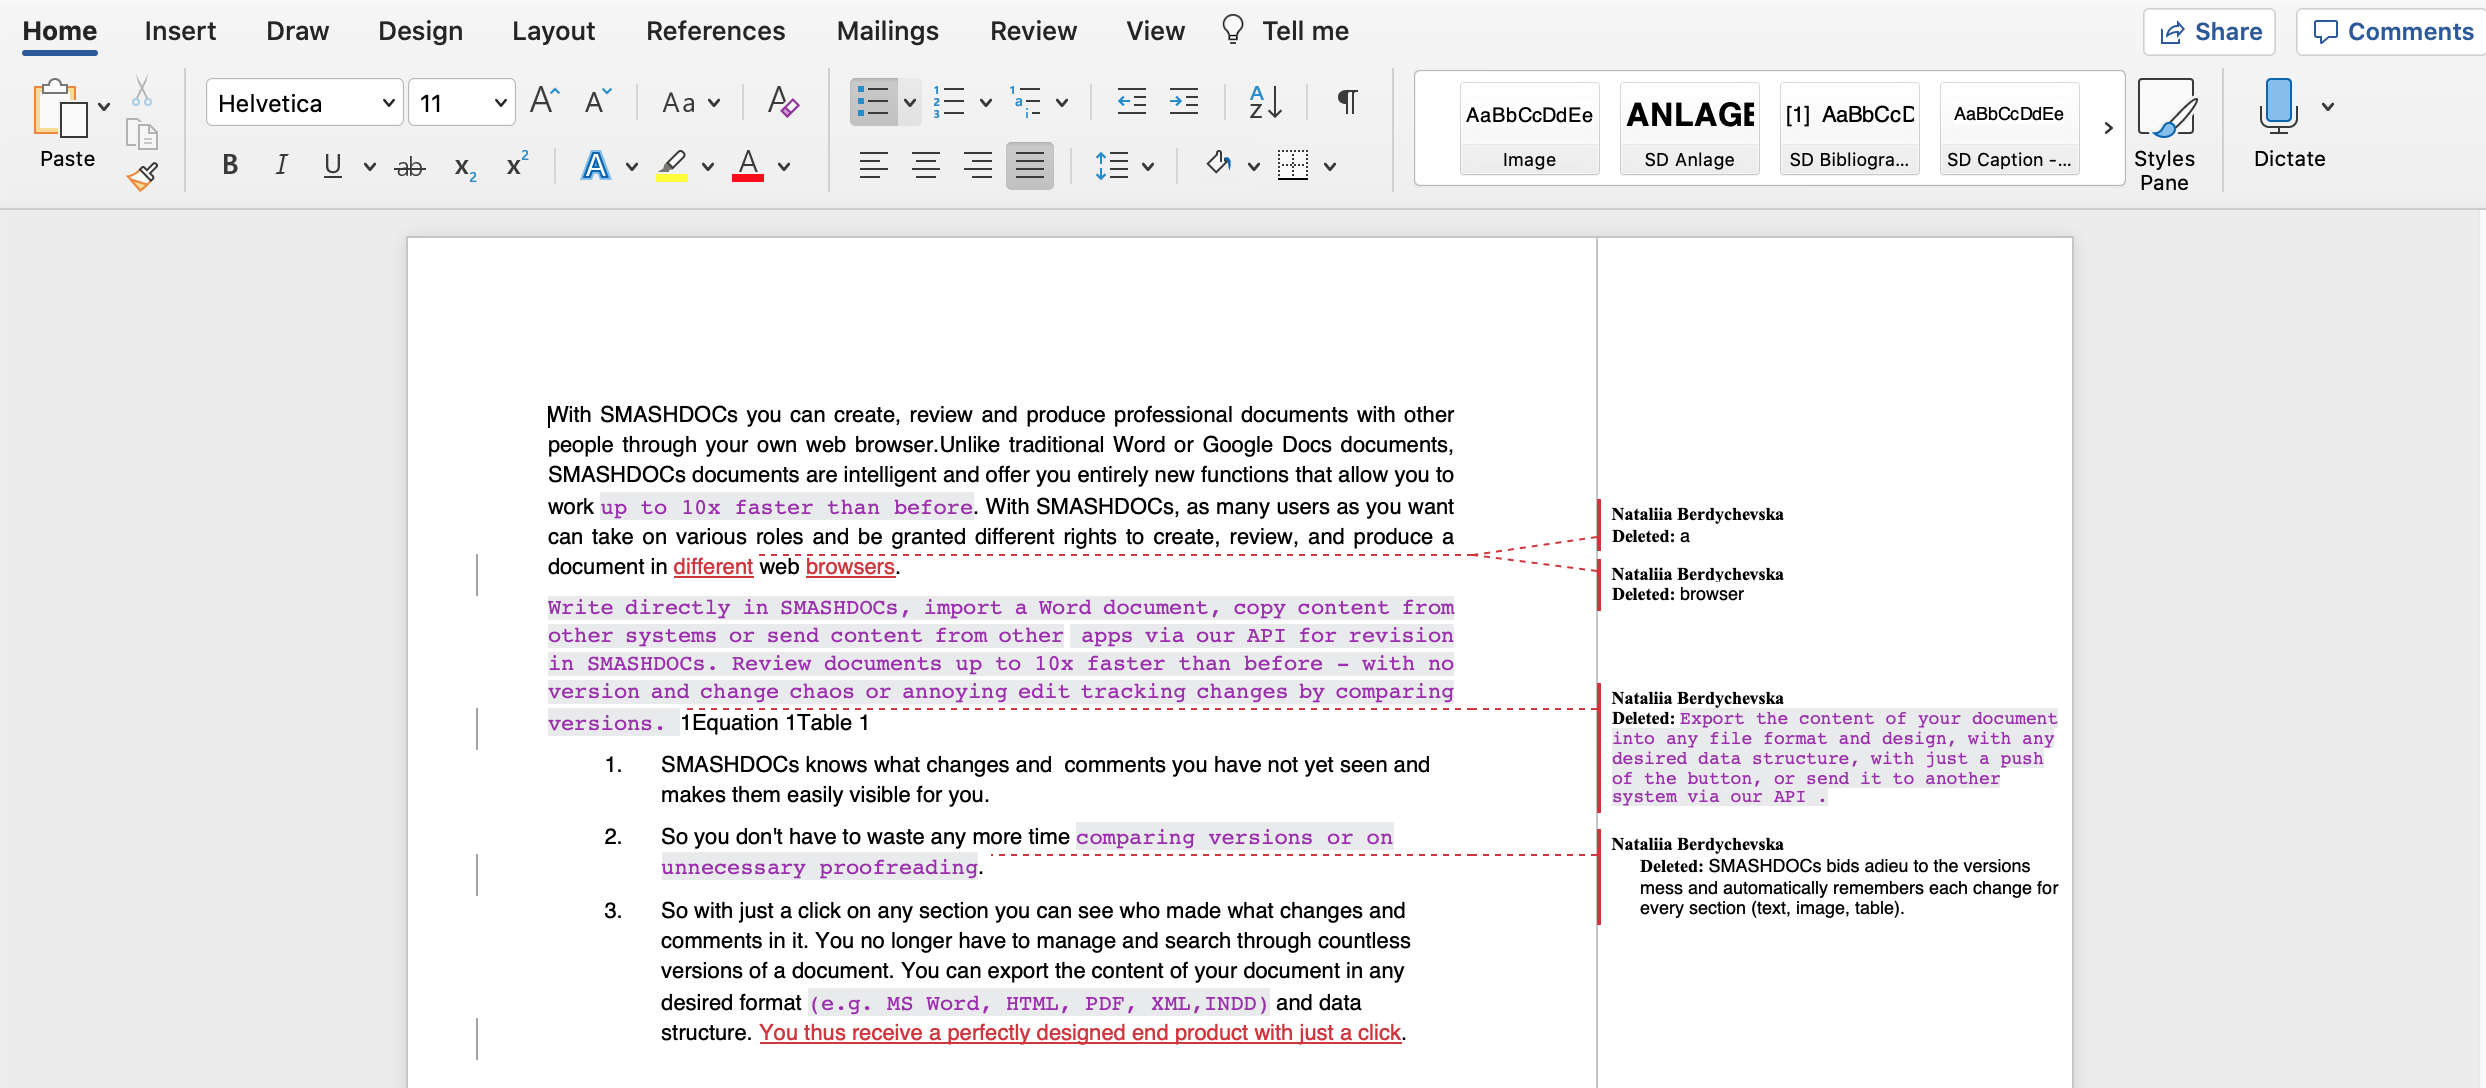This screenshot has width=2486, height=1088.
Task: Open the Comments button
Action: pyautogui.click(x=2392, y=32)
